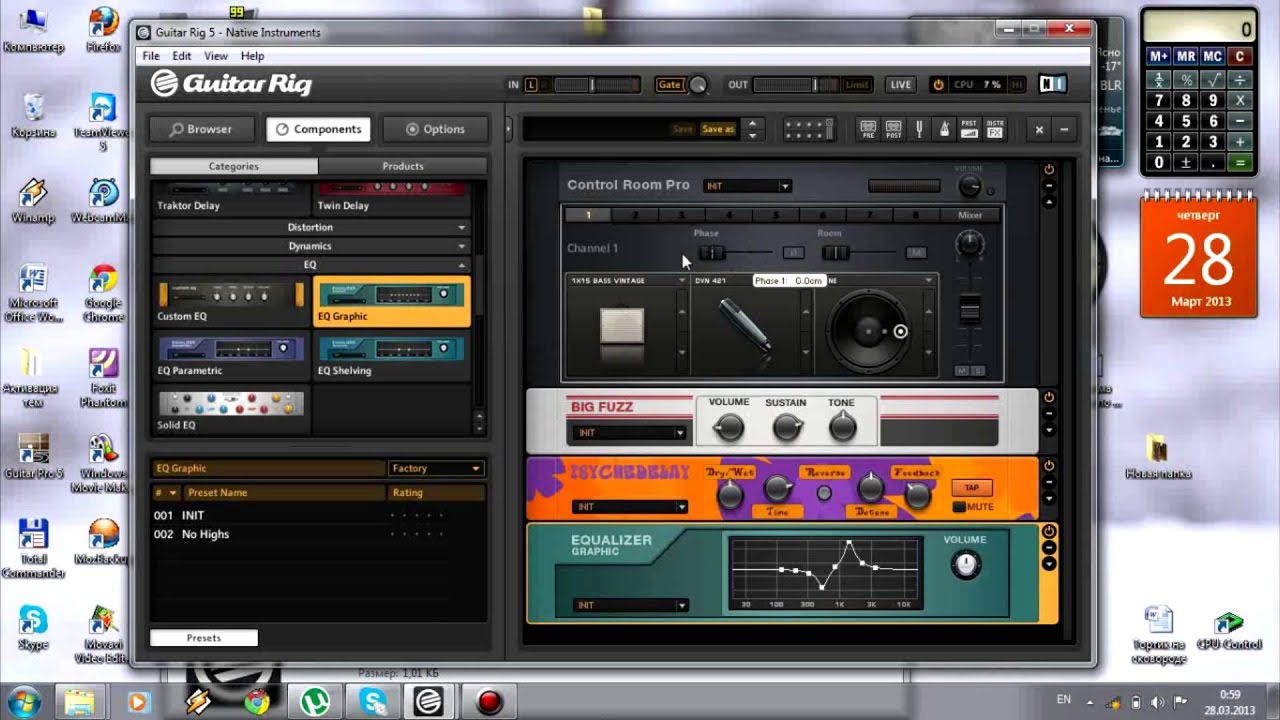Toggle the LIVE view button

pos(901,85)
